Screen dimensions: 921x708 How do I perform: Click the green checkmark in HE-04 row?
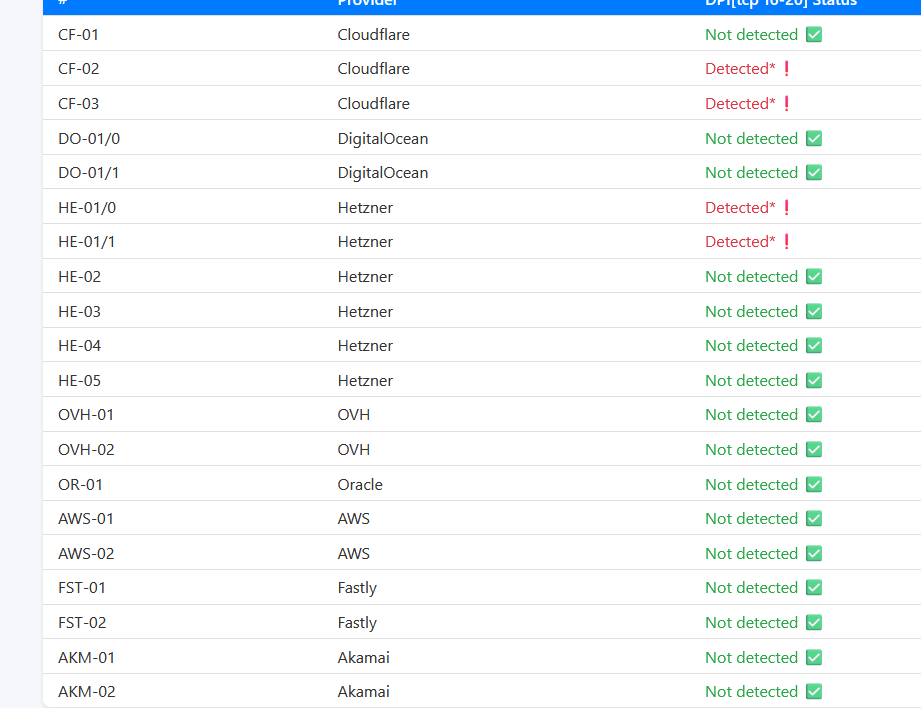tap(814, 345)
